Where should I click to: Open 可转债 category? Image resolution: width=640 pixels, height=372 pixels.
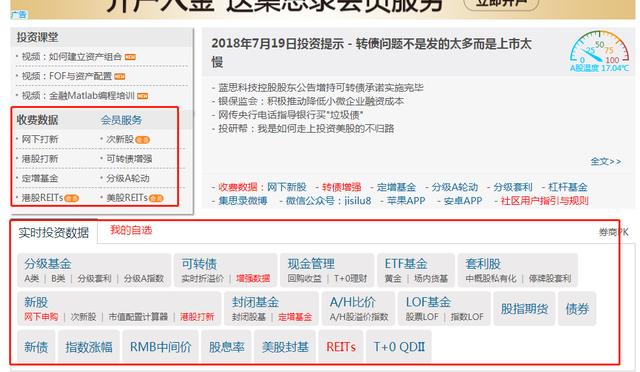tap(199, 264)
